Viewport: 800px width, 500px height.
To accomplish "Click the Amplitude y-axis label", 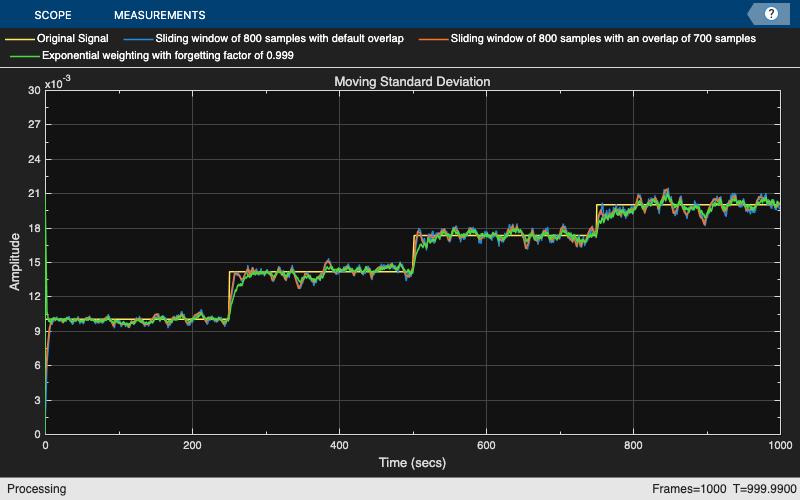I will point(15,262).
